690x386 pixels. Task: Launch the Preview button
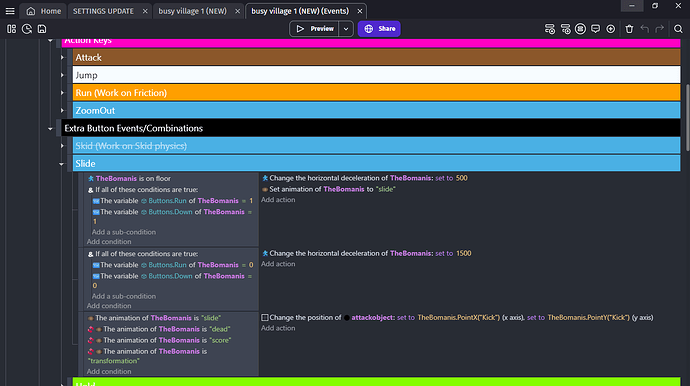[x=314, y=29]
